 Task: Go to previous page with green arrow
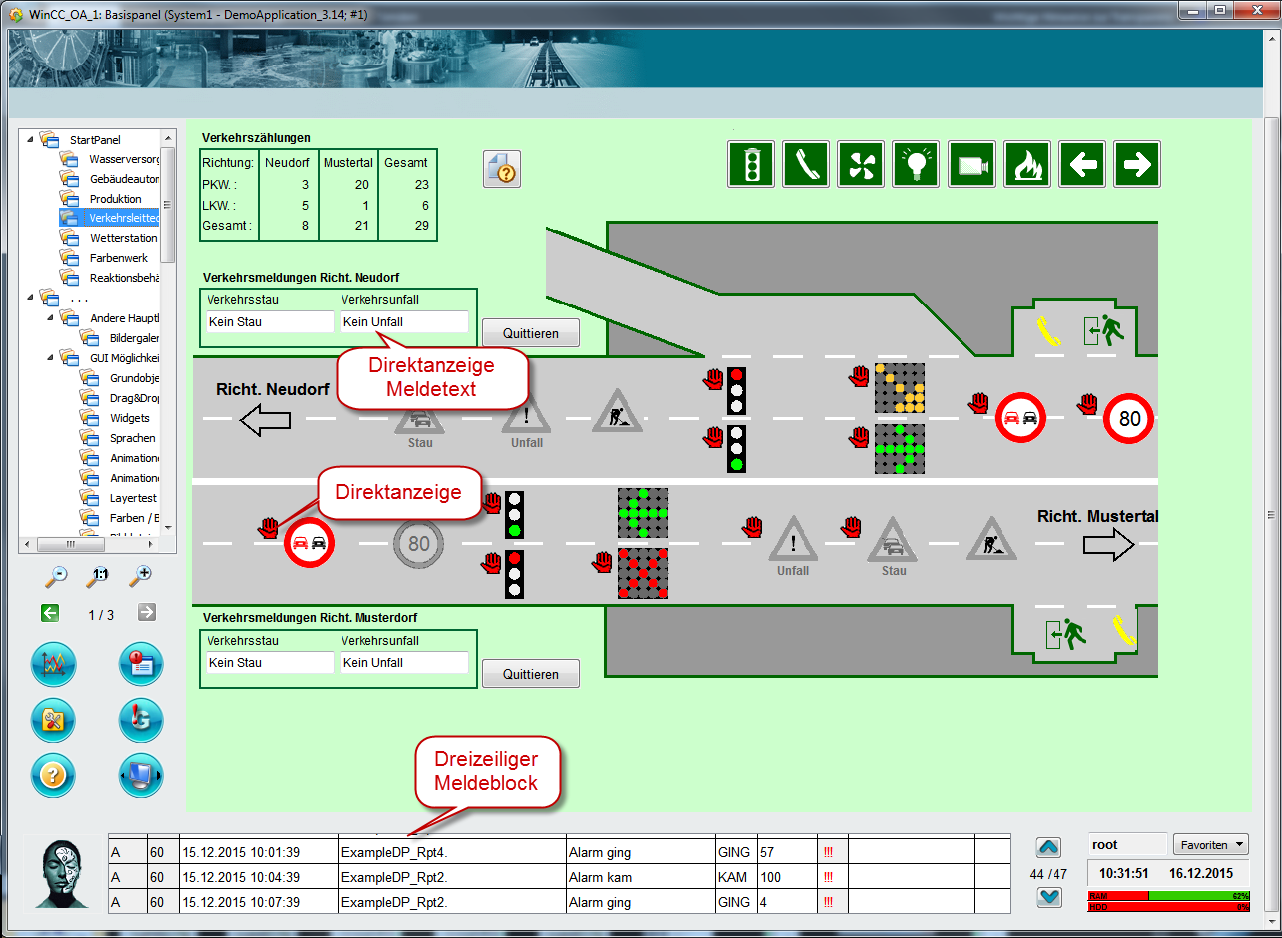point(51,613)
